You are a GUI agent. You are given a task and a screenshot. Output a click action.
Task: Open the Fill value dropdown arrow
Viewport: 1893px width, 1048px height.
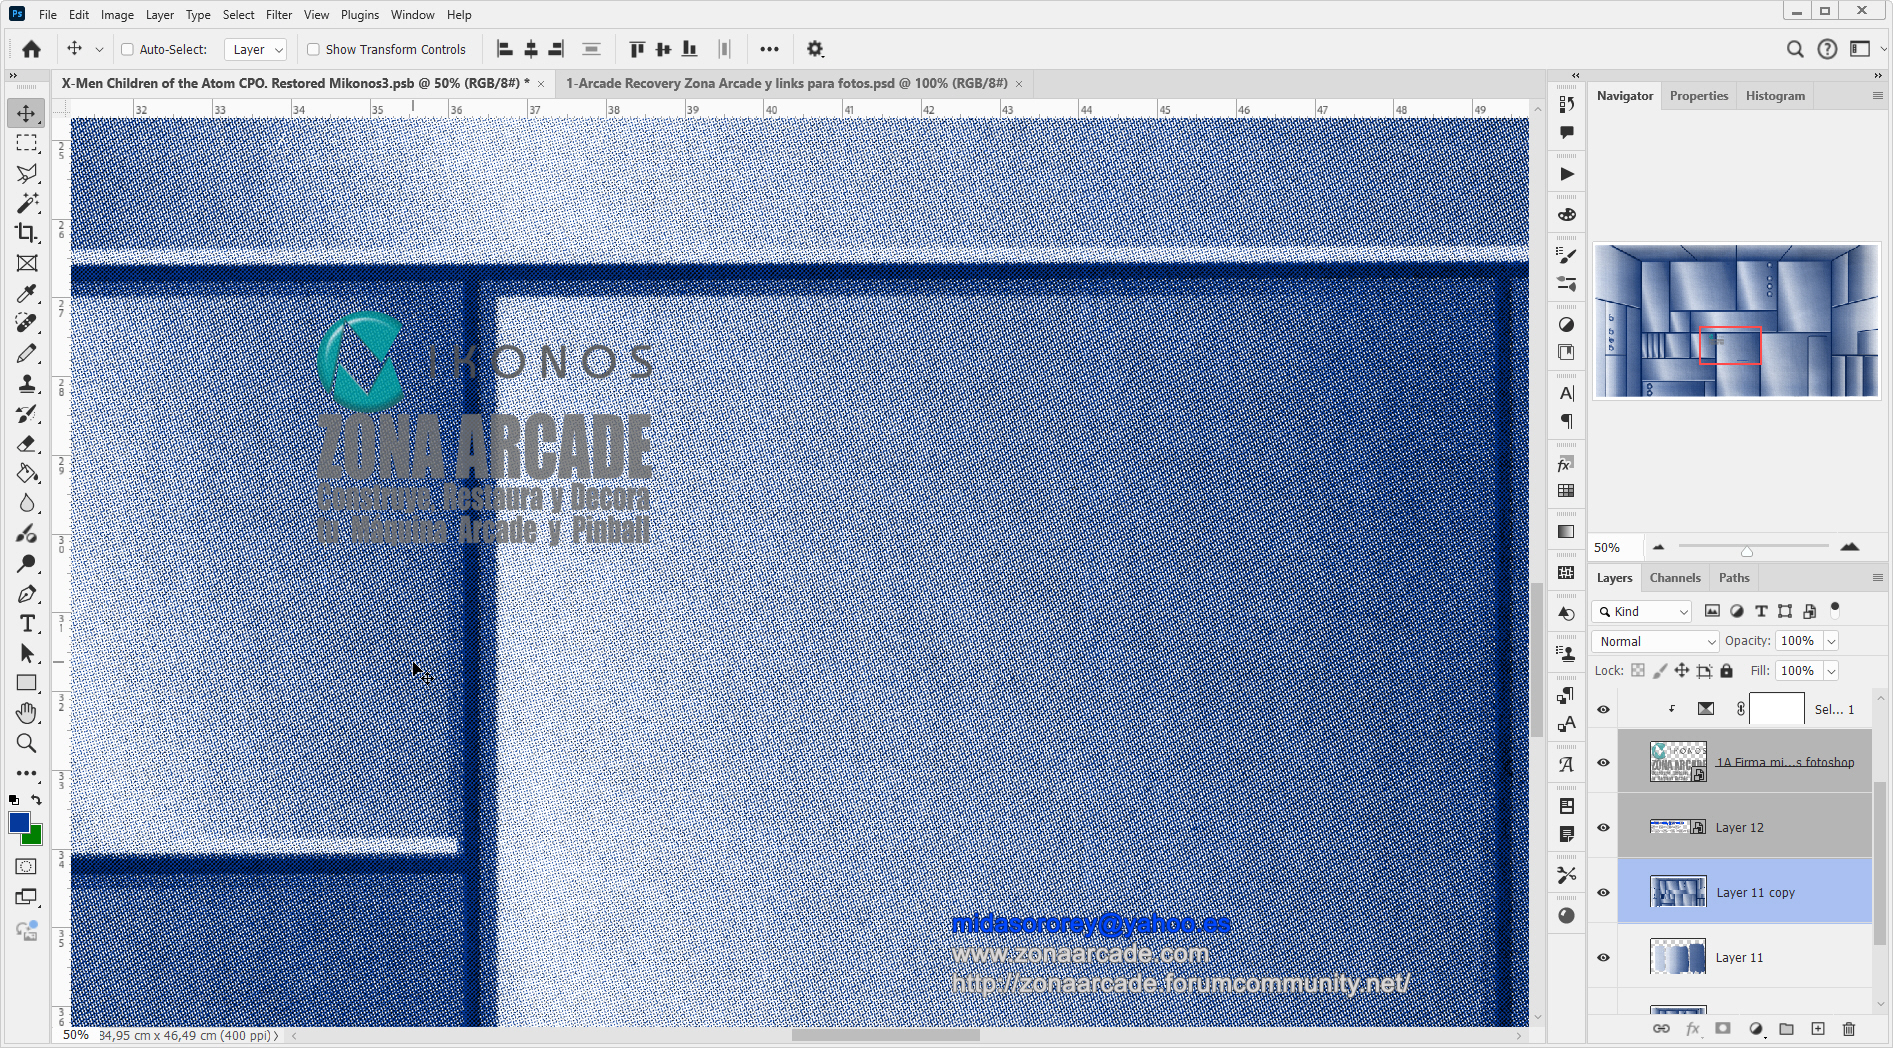point(1831,671)
